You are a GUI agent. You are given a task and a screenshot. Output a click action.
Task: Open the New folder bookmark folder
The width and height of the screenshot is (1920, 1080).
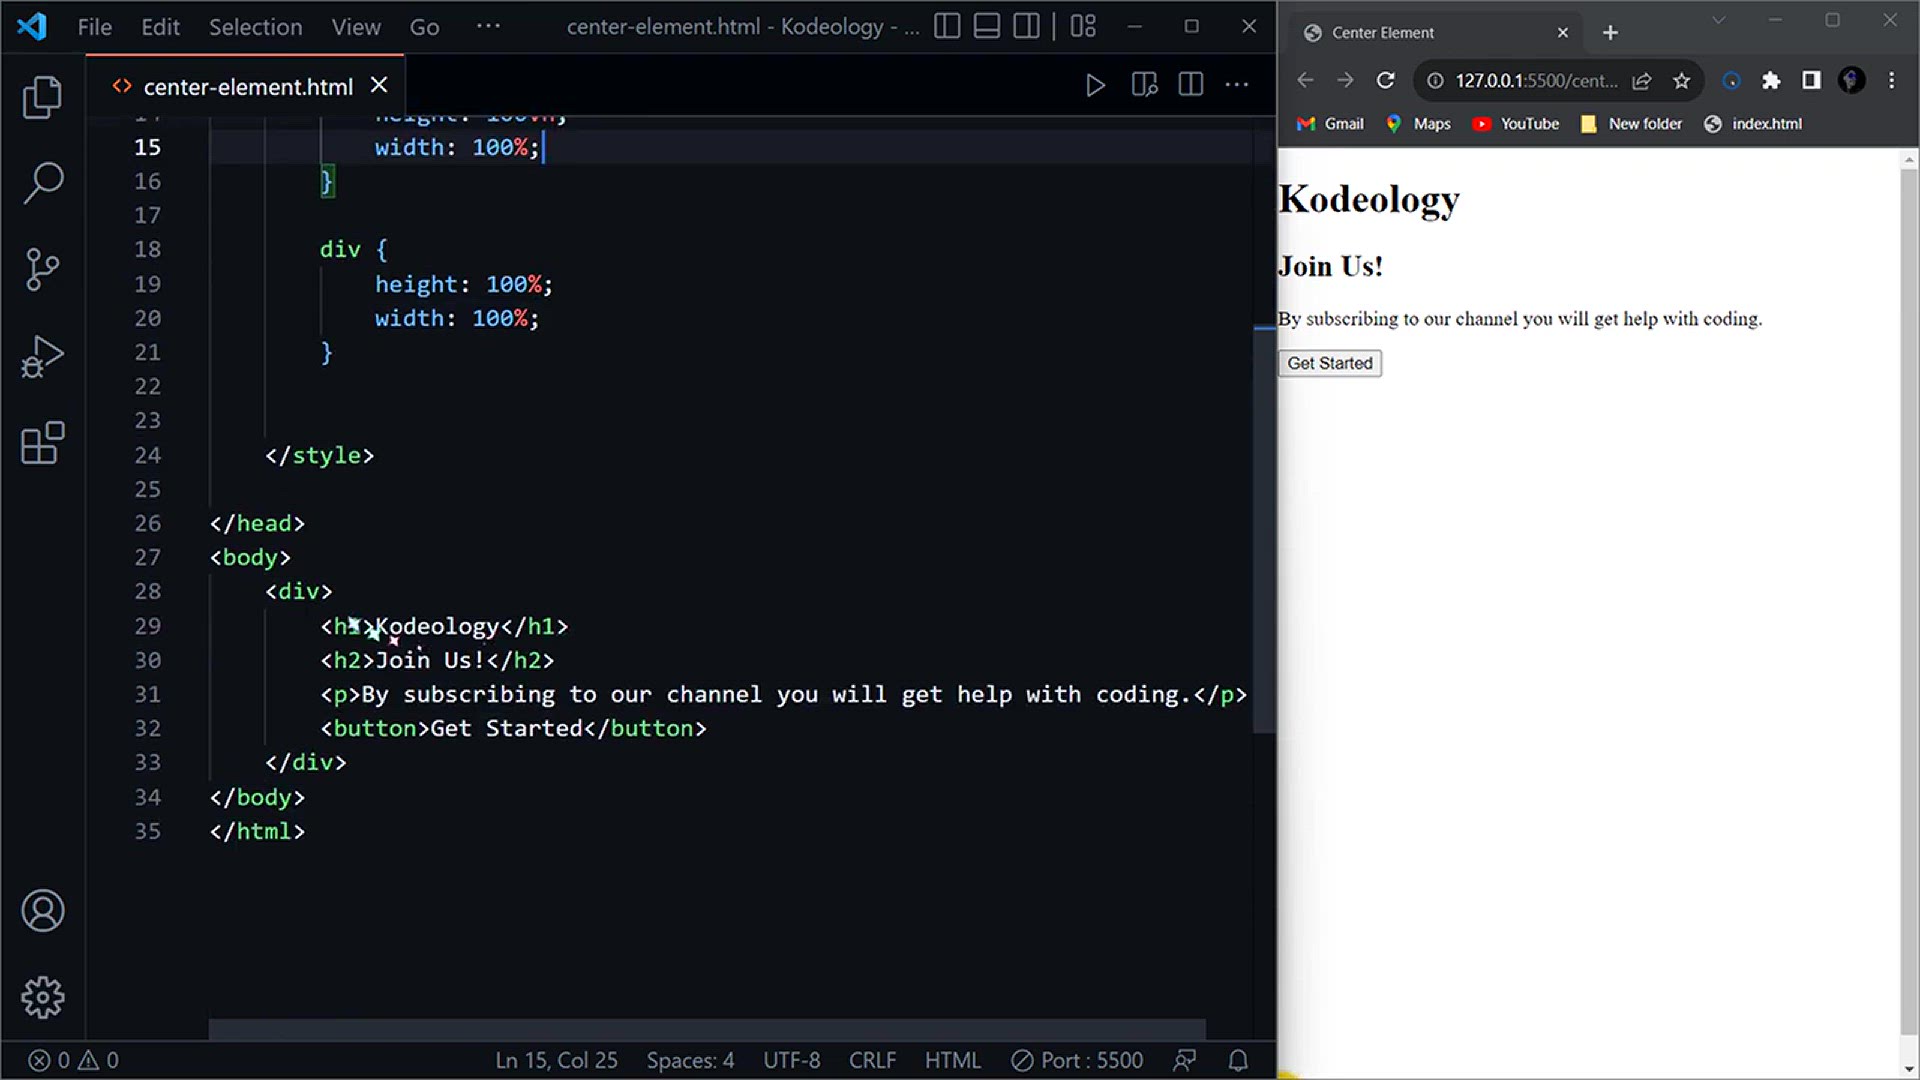tap(1631, 124)
